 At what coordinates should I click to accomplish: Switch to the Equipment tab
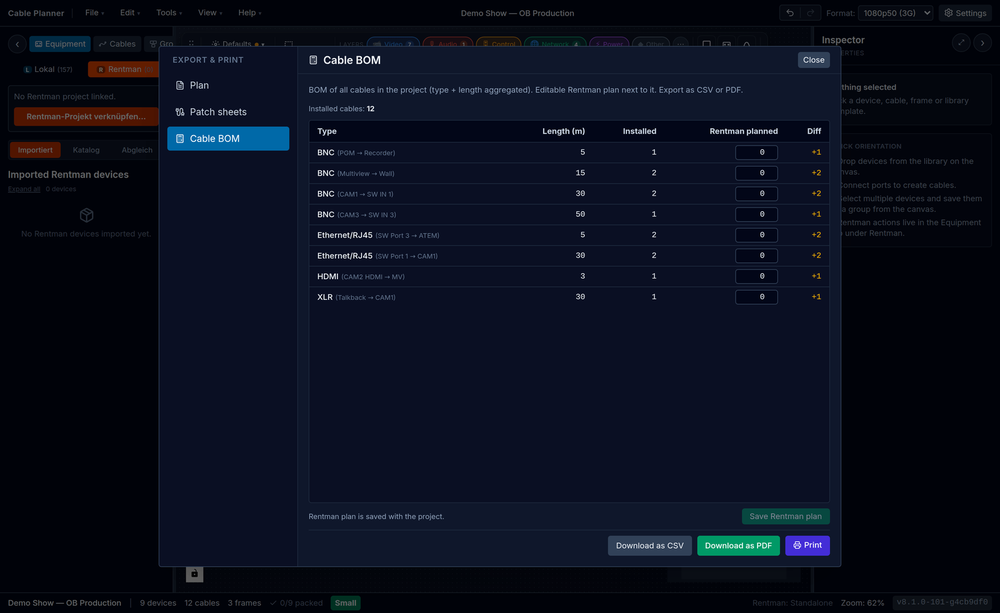click(x=60, y=44)
